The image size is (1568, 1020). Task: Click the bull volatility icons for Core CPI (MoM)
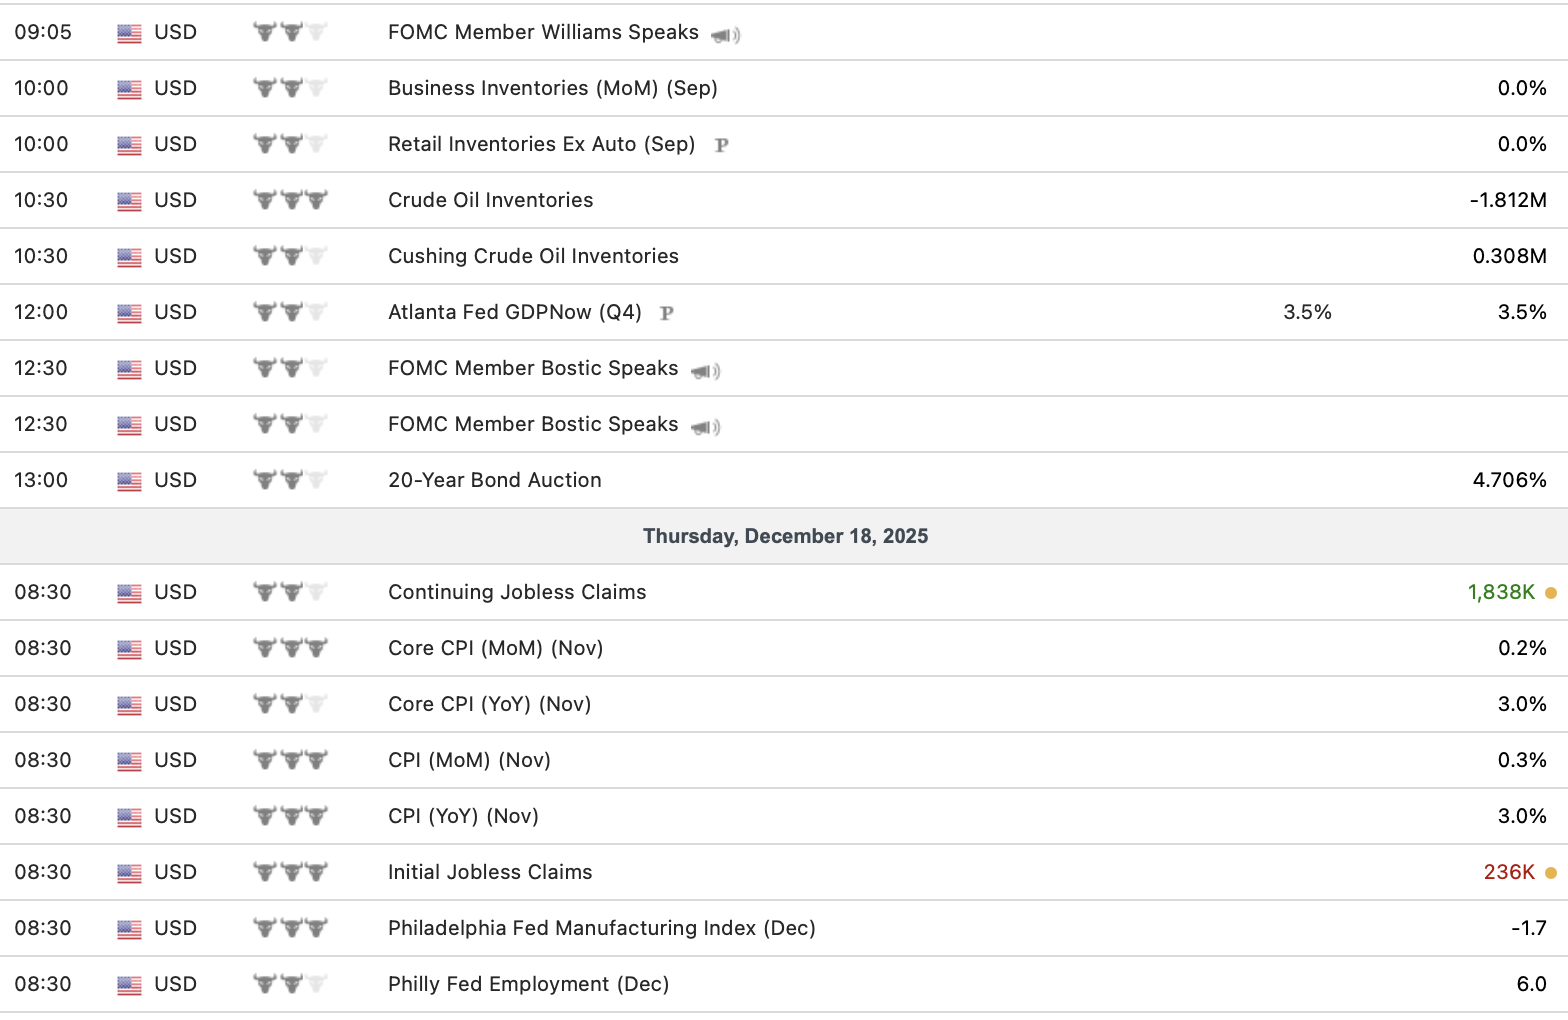(290, 648)
